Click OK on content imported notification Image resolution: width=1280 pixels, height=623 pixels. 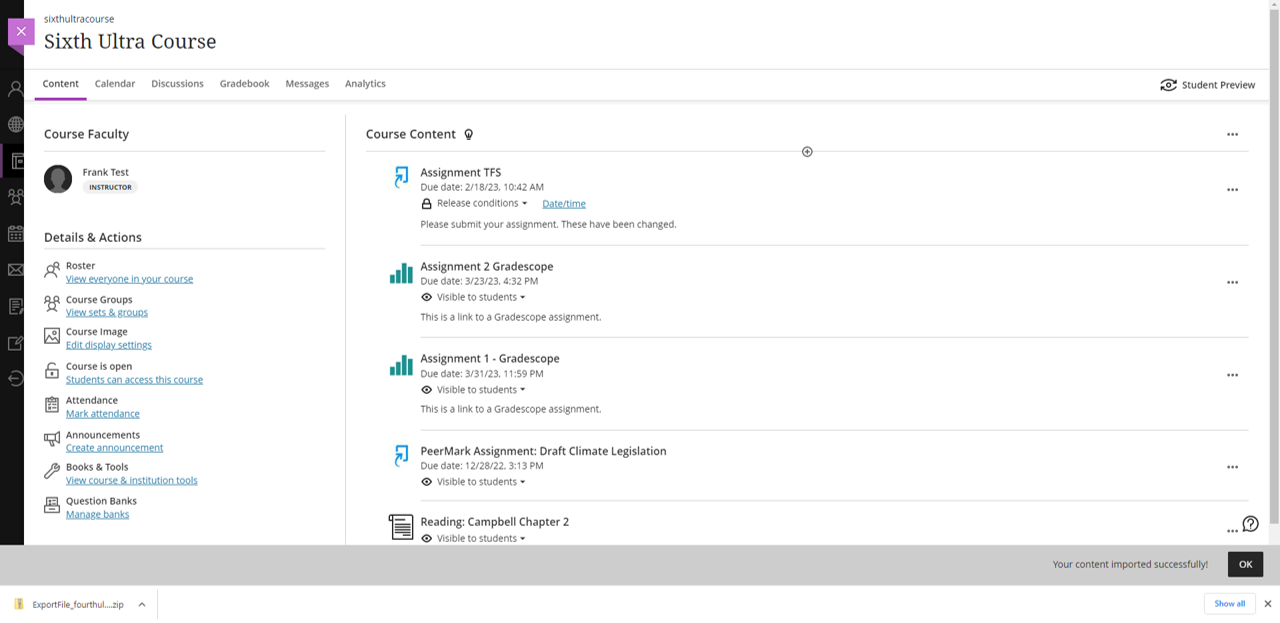(x=1245, y=564)
